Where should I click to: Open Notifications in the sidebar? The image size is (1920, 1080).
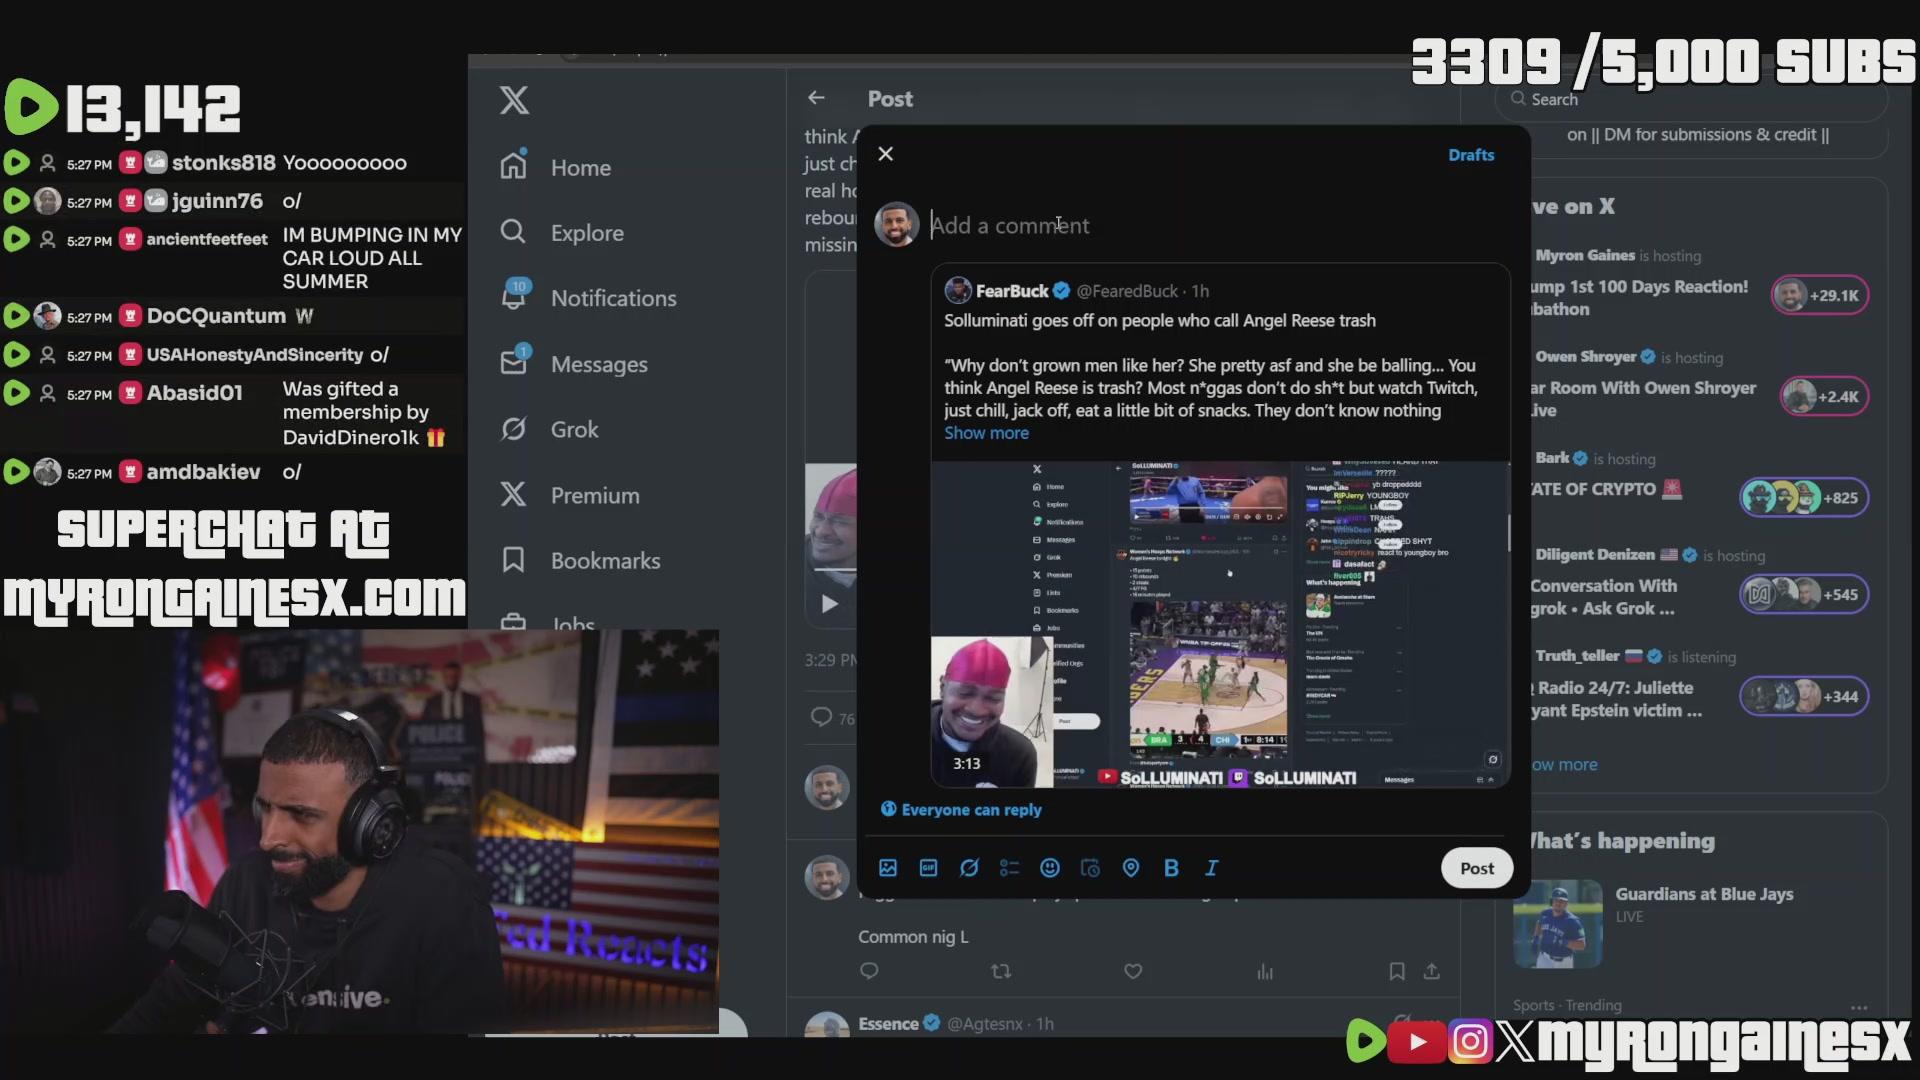[589, 297]
